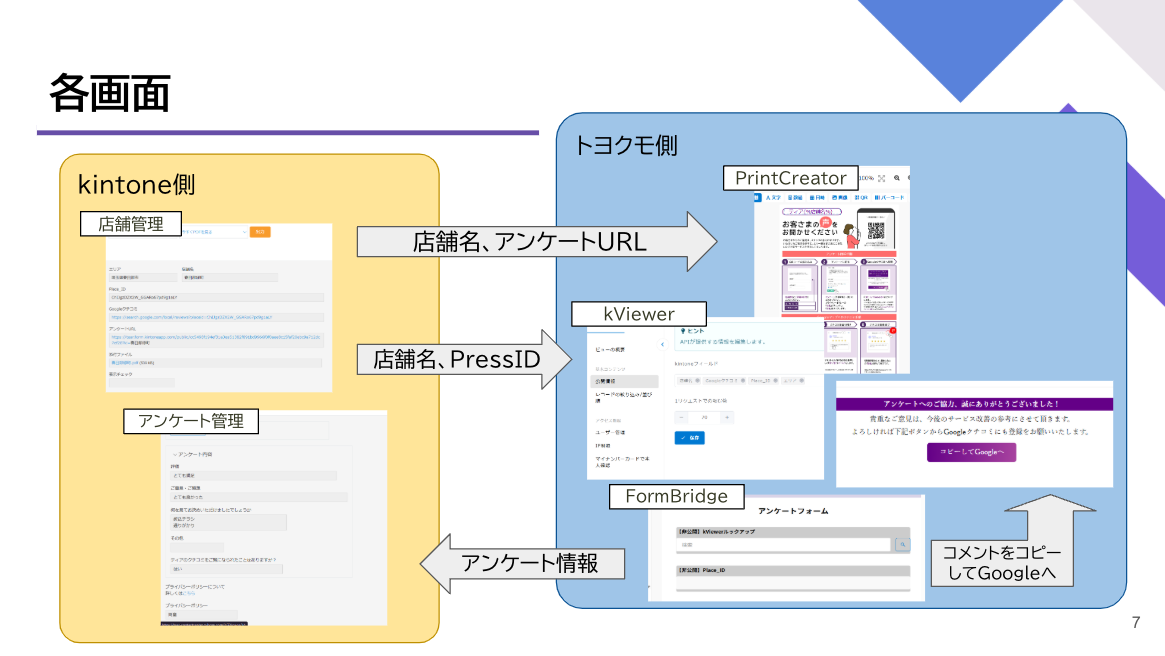Click the 店頭チラシ 通りがかり answer box
The height and width of the screenshot is (656, 1165).
229,522
